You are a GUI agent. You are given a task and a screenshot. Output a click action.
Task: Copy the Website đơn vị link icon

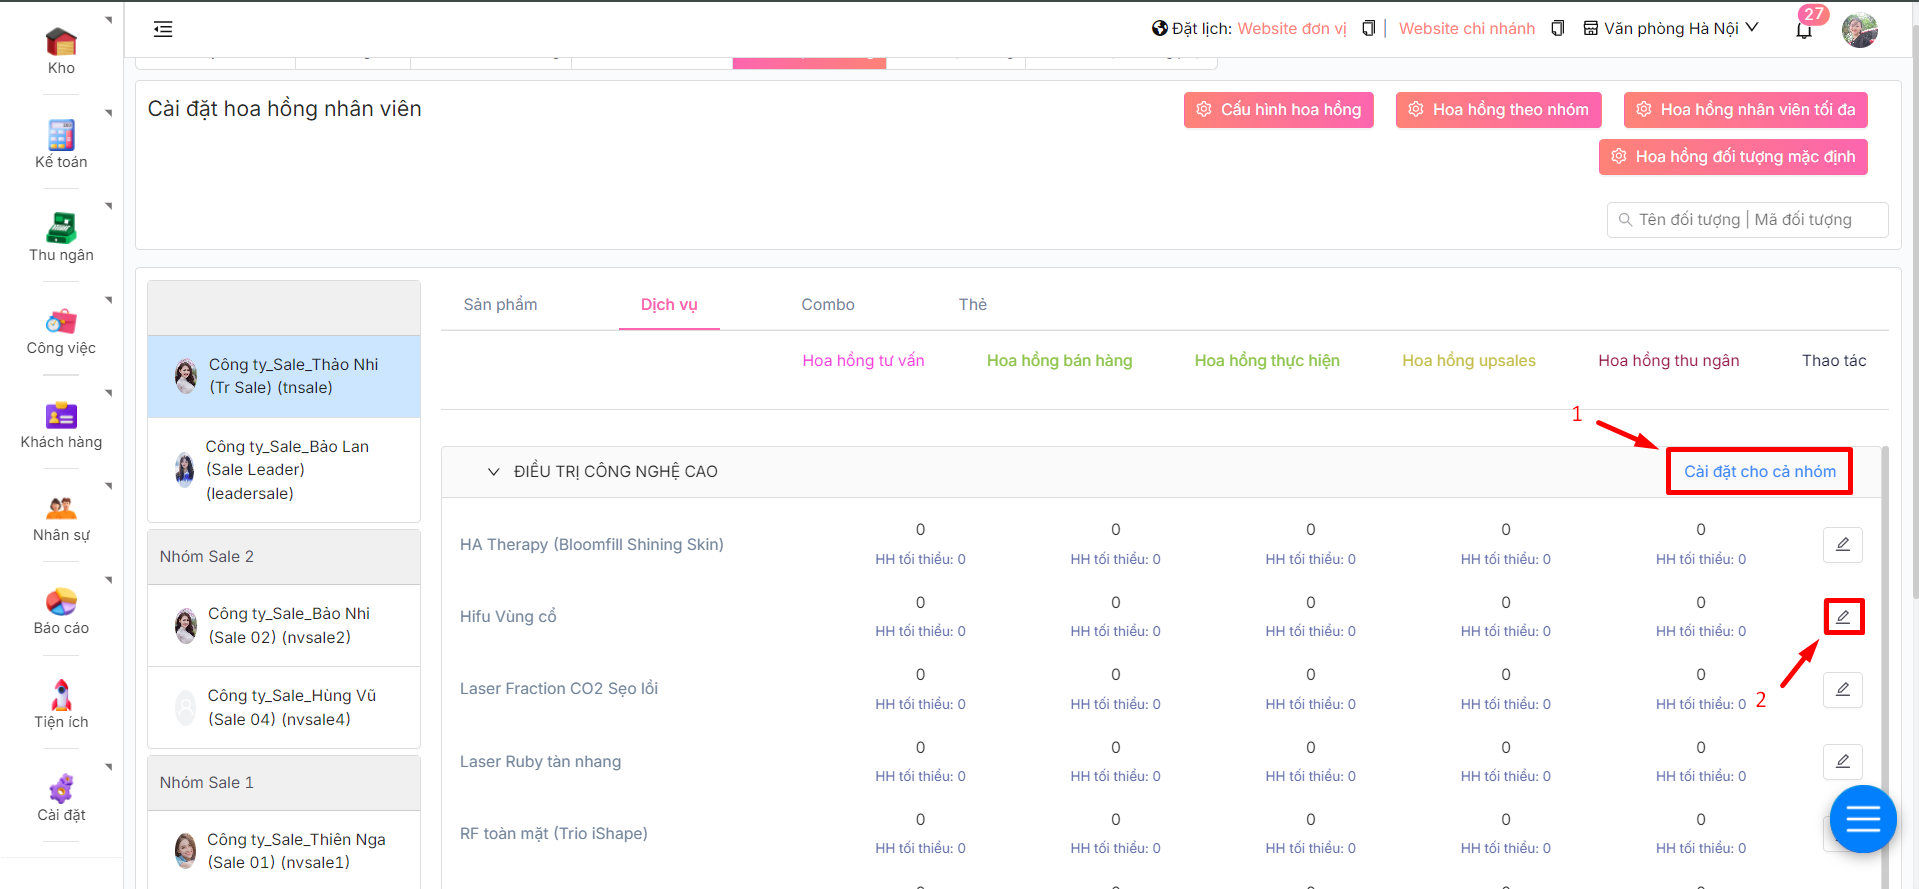[1368, 29]
